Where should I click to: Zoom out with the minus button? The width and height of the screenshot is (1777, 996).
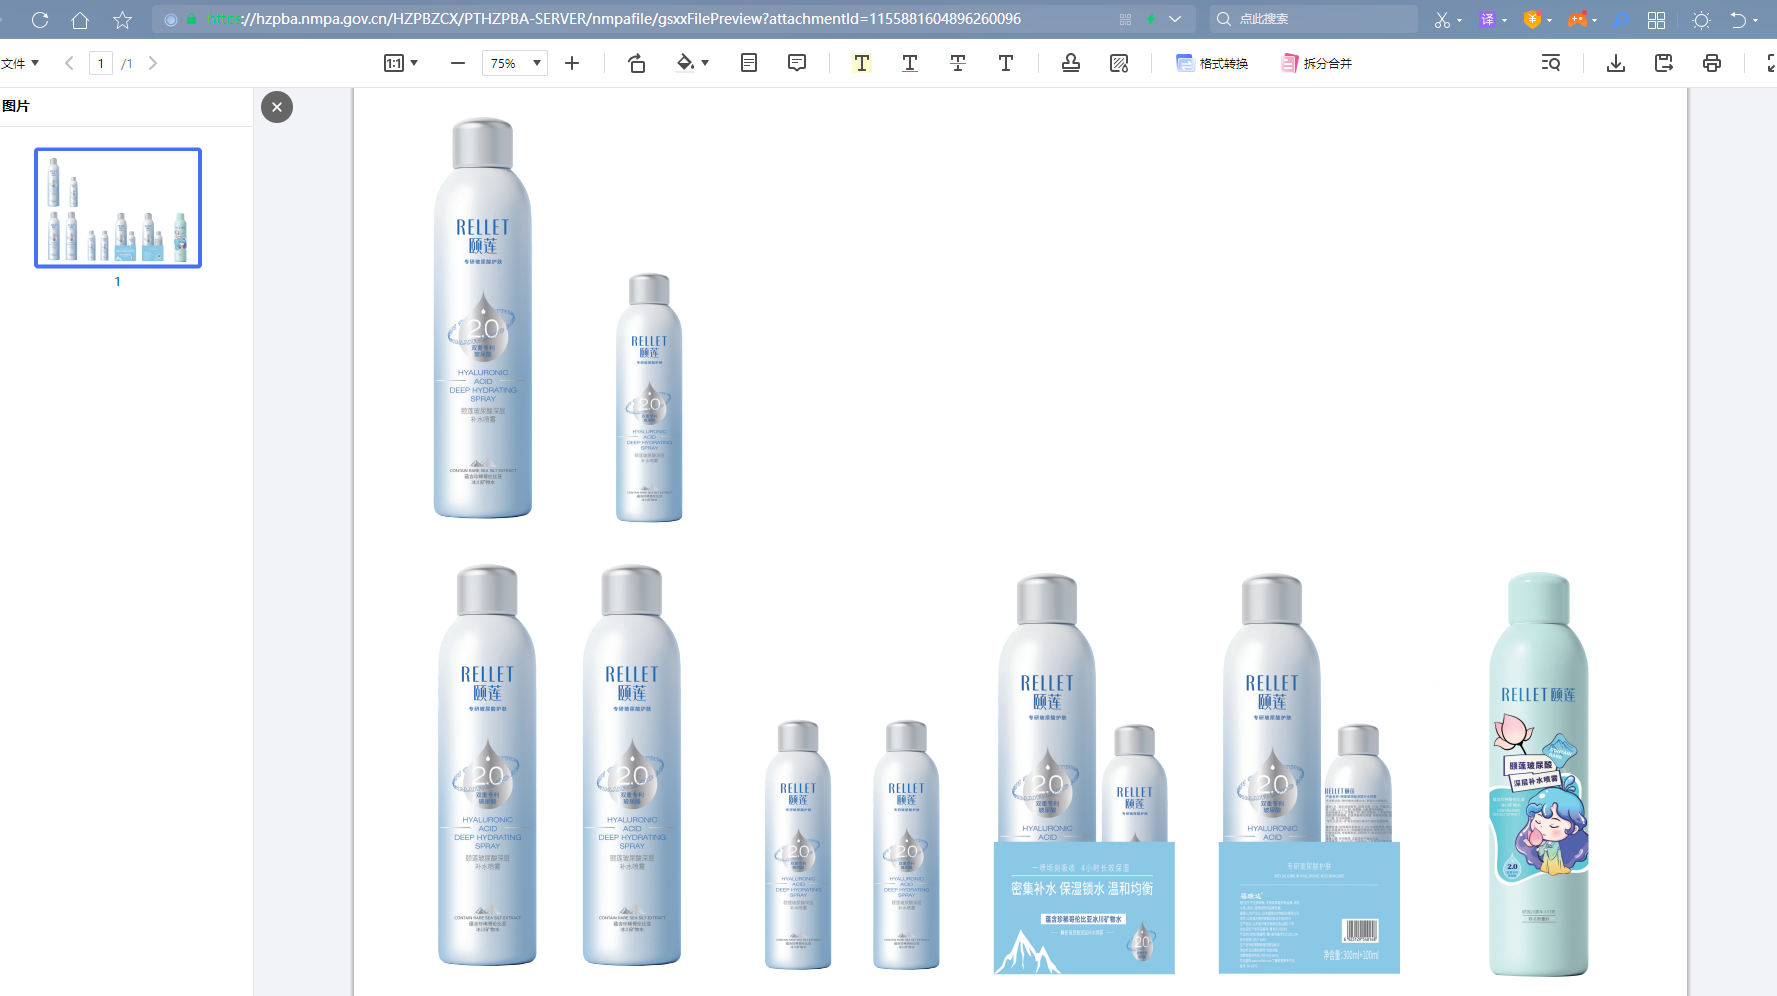458,63
